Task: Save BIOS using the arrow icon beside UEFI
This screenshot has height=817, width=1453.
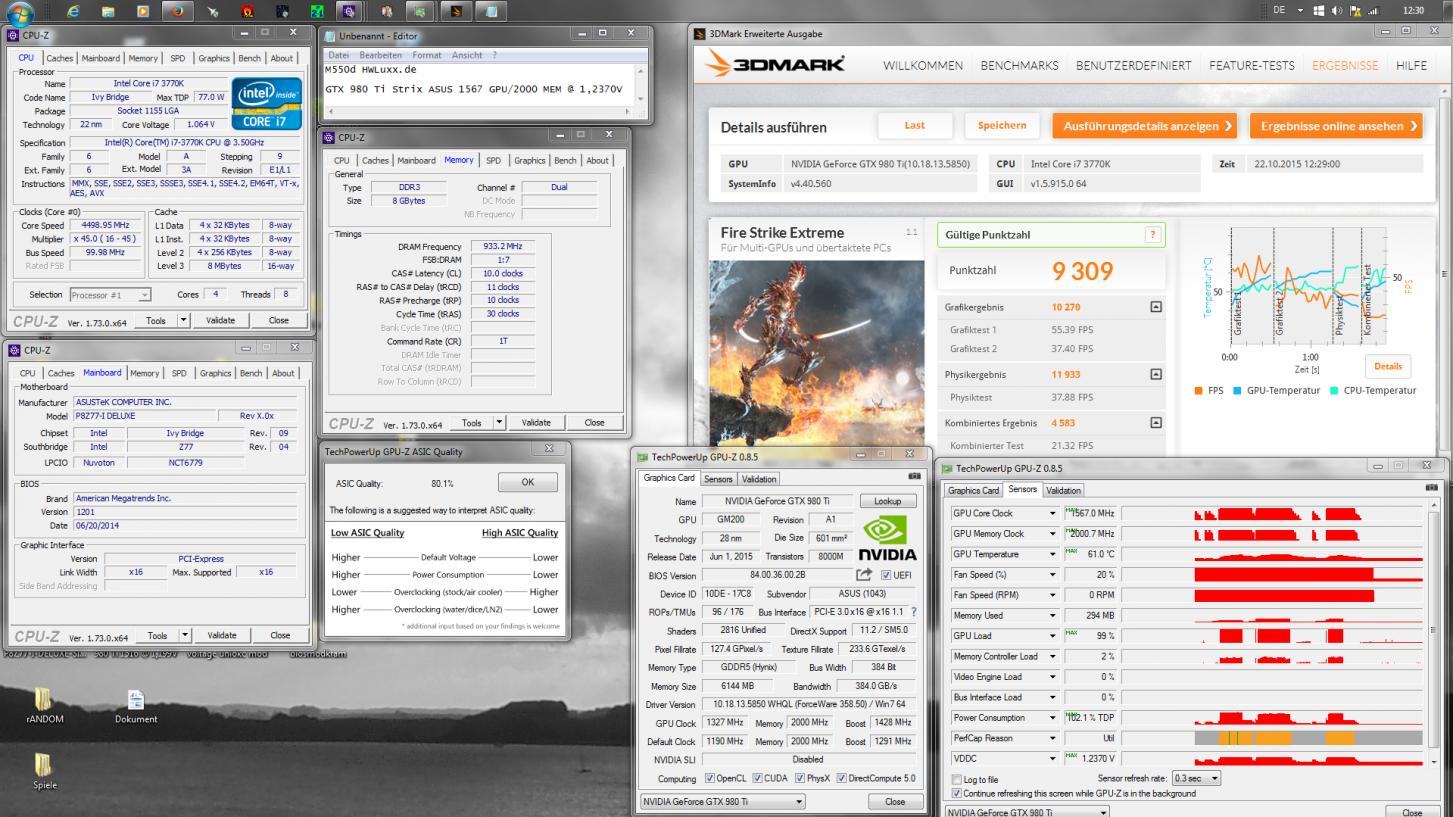Action: coord(864,575)
